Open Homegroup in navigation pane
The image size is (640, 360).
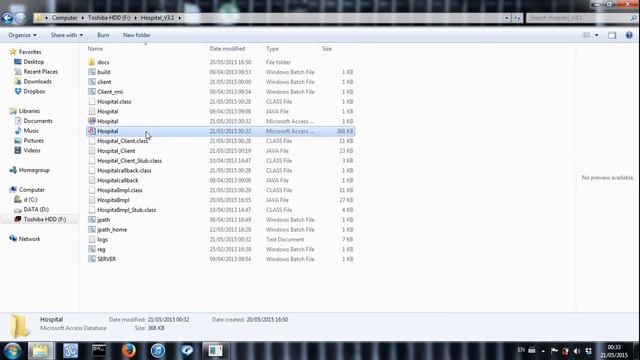pos(34,170)
